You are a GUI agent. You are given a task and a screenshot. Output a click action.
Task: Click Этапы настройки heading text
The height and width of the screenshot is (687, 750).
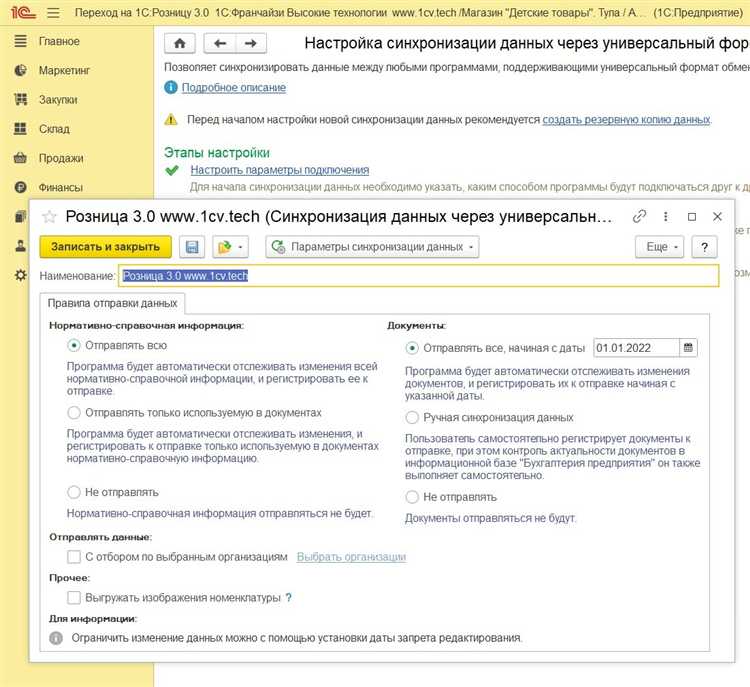(x=217, y=153)
